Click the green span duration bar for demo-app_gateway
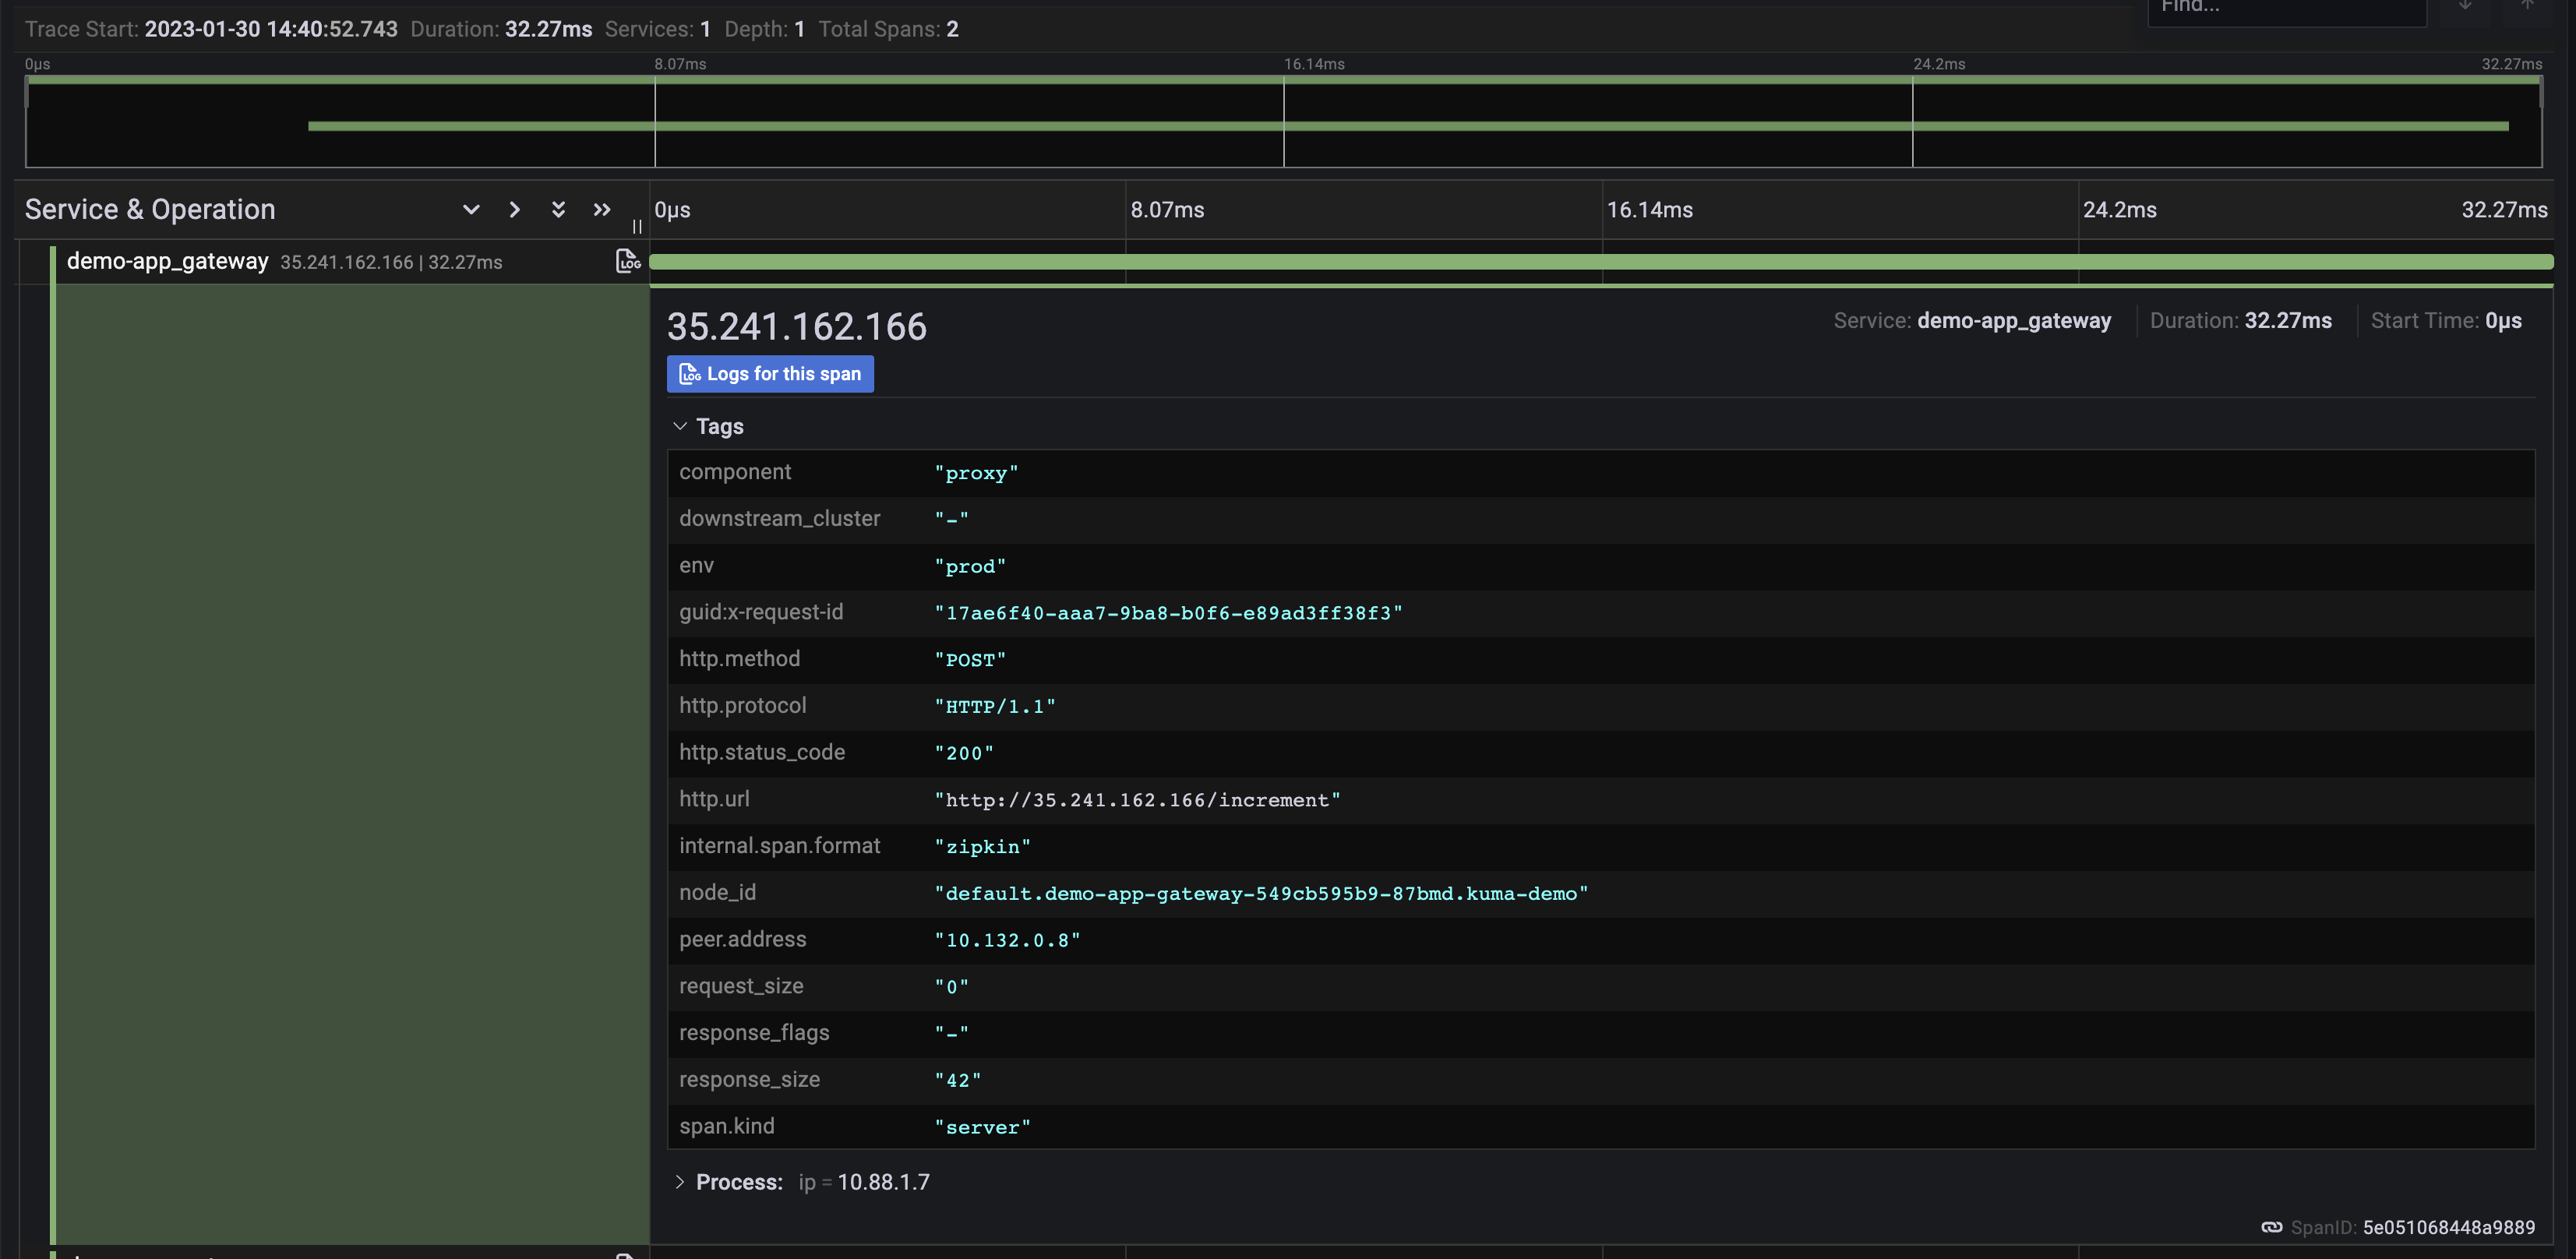 (1600, 261)
